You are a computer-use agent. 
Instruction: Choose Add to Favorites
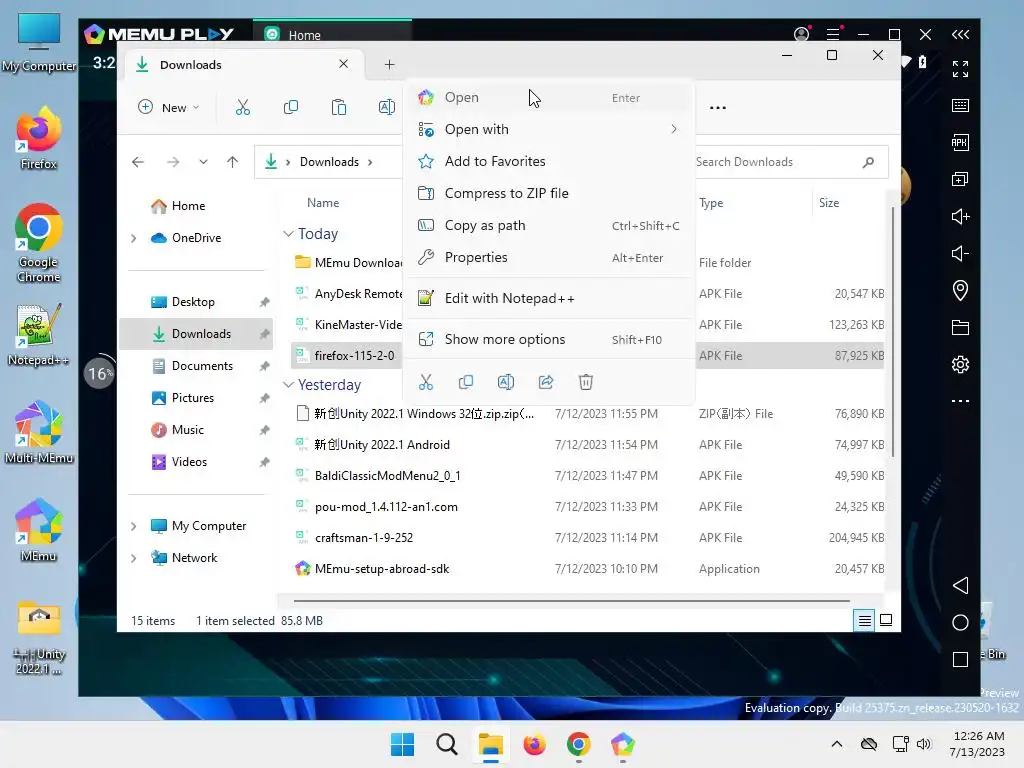[549, 161]
